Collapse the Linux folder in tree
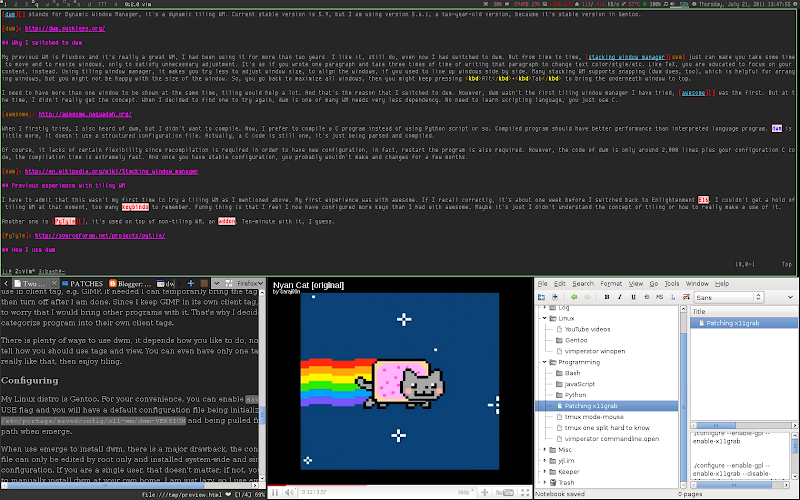Image resolution: width=800 pixels, height=500 pixels. pyautogui.click(x=544, y=318)
